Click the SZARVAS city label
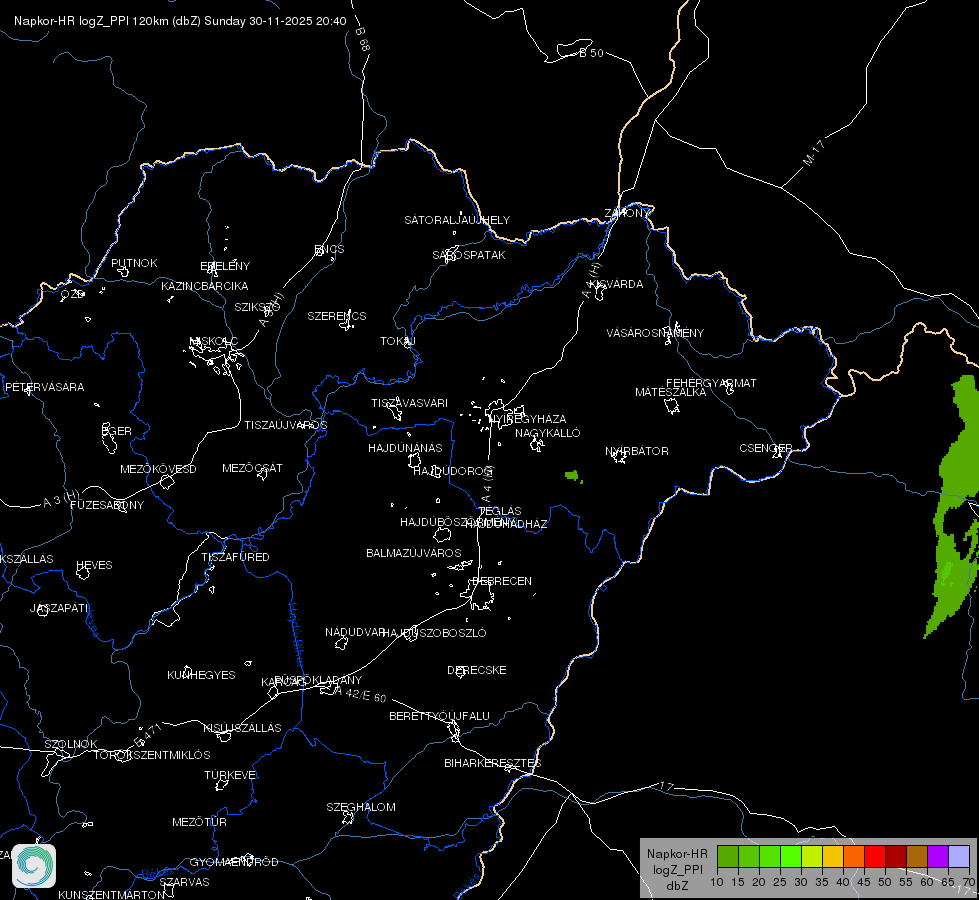 point(184,882)
